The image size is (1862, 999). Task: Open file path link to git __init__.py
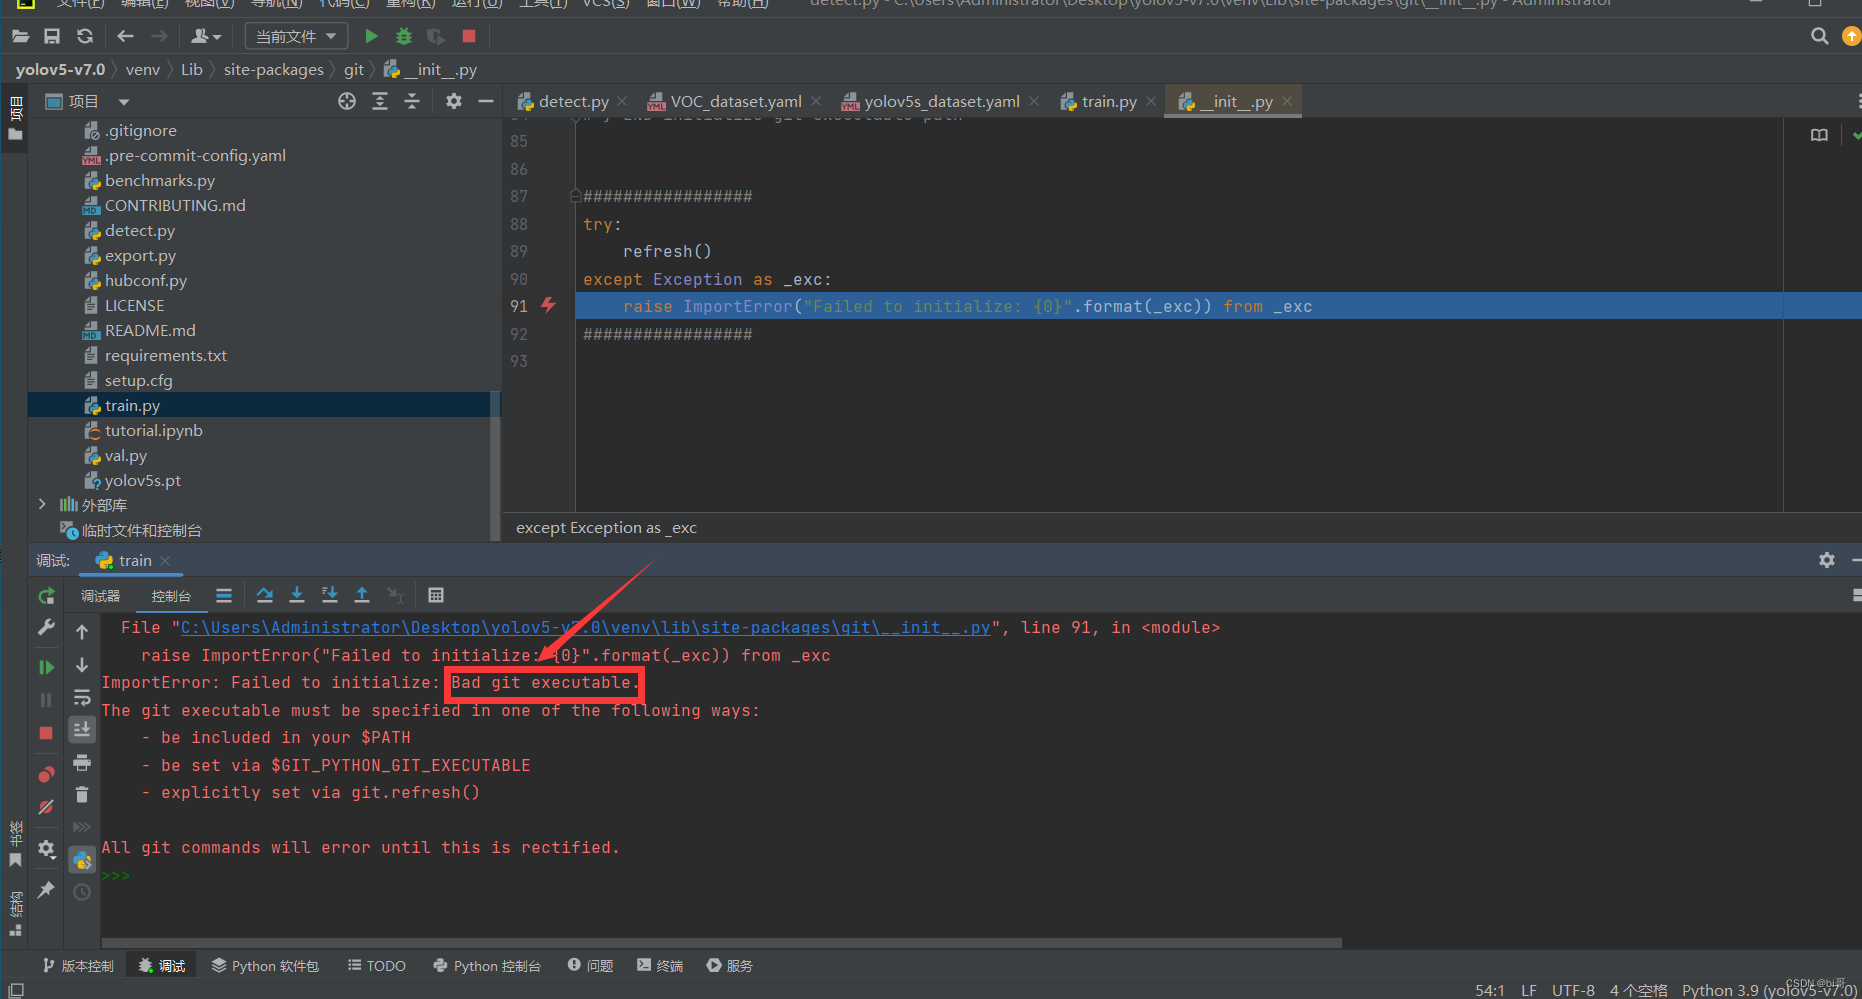[586, 628]
